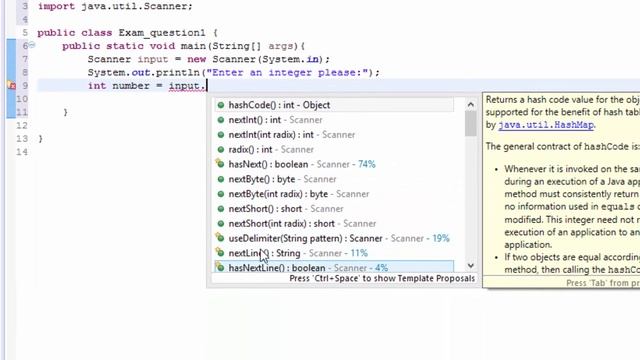Screen dimensions: 640x360
Task: Open the java.util.HashMap link in Javadoc
Action: 546,125
